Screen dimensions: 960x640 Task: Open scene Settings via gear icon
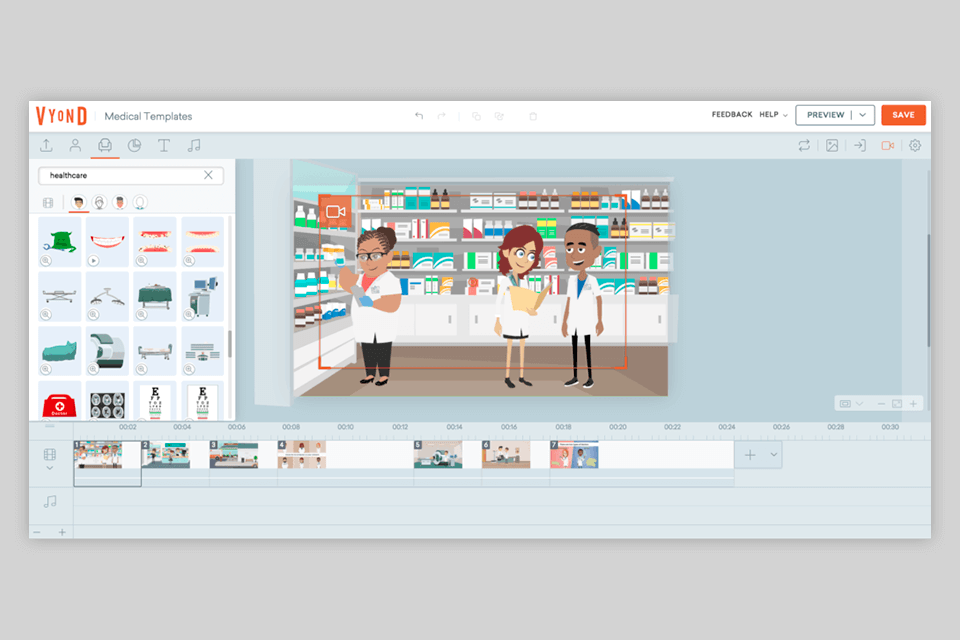click(x=915, y=145)
